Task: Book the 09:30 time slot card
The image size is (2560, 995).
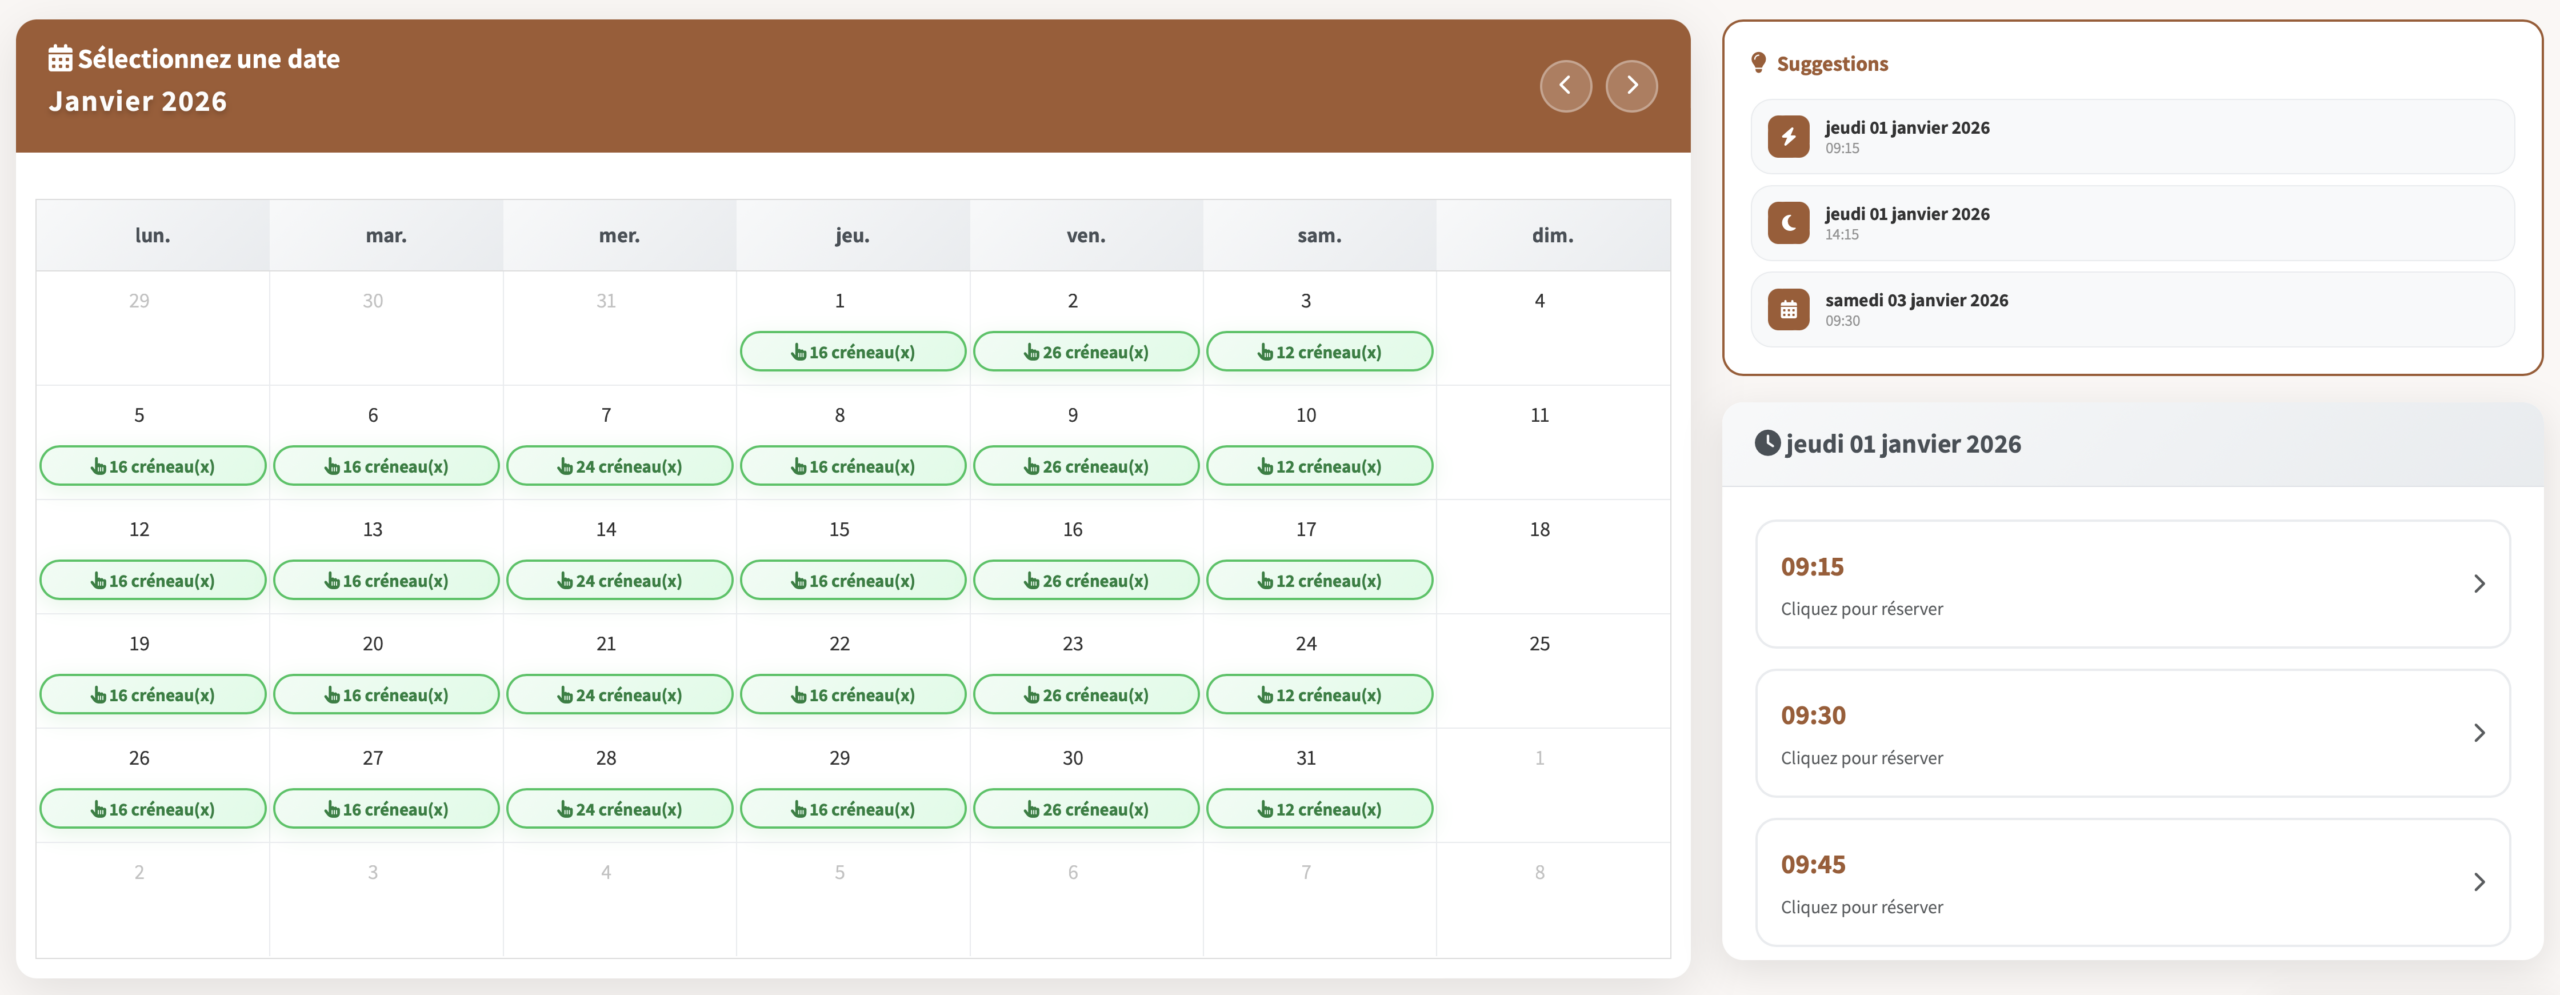Action: pos(2132,733)
